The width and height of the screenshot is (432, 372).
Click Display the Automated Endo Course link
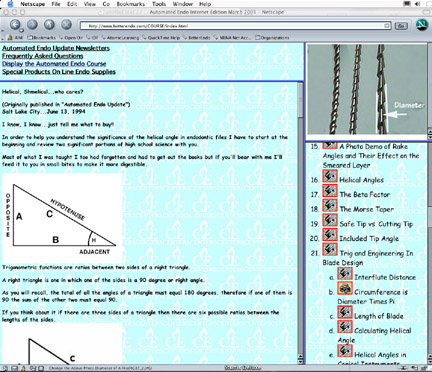click(x=54, y=64)
